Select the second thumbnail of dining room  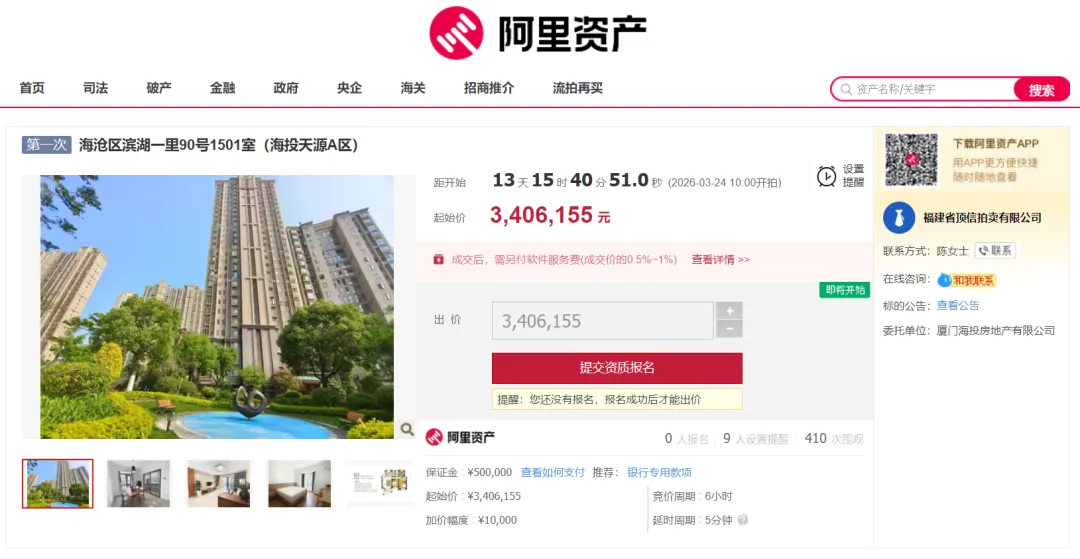tap(138, 484)
